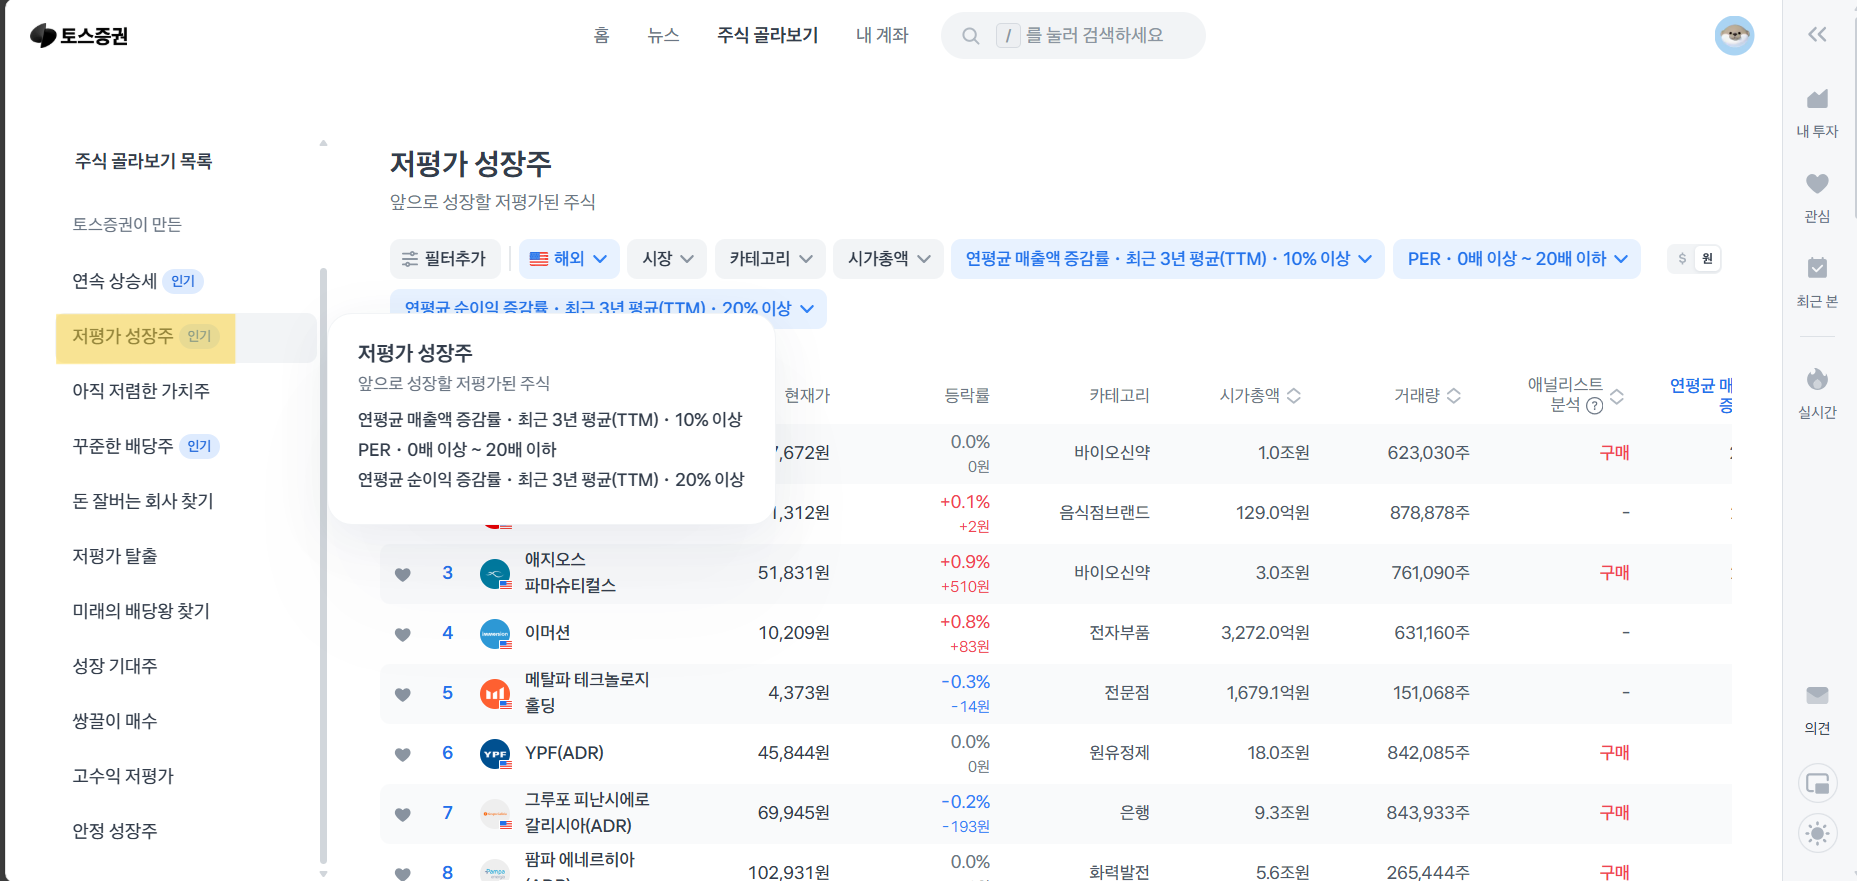Open My Investments (내 투자) icon
Image resolution: width=1857 pixels, height=881 pixels.
coord(1817,99)
